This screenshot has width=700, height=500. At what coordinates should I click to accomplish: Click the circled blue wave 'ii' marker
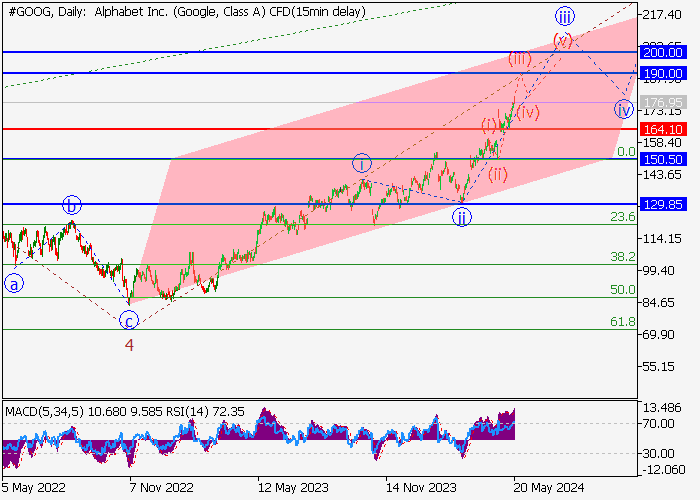[x=462, y=217]
